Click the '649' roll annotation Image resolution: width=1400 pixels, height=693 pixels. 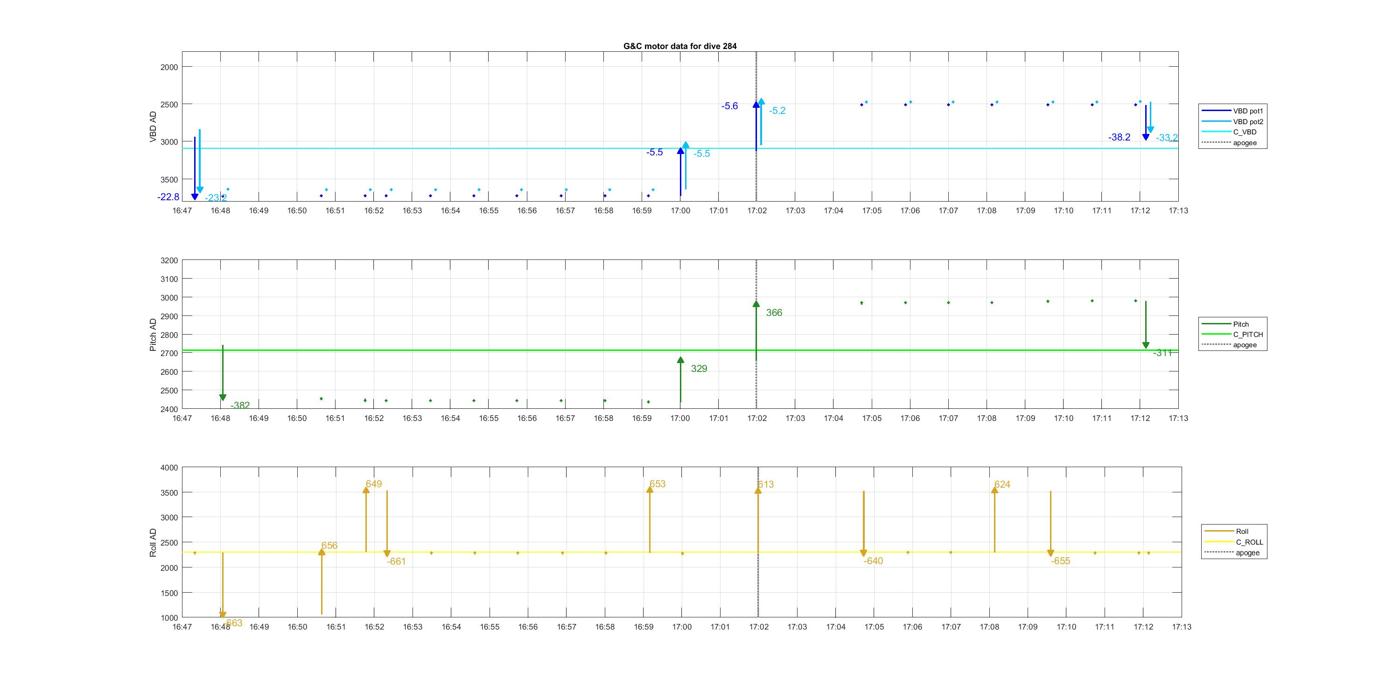tap(374, 484)
